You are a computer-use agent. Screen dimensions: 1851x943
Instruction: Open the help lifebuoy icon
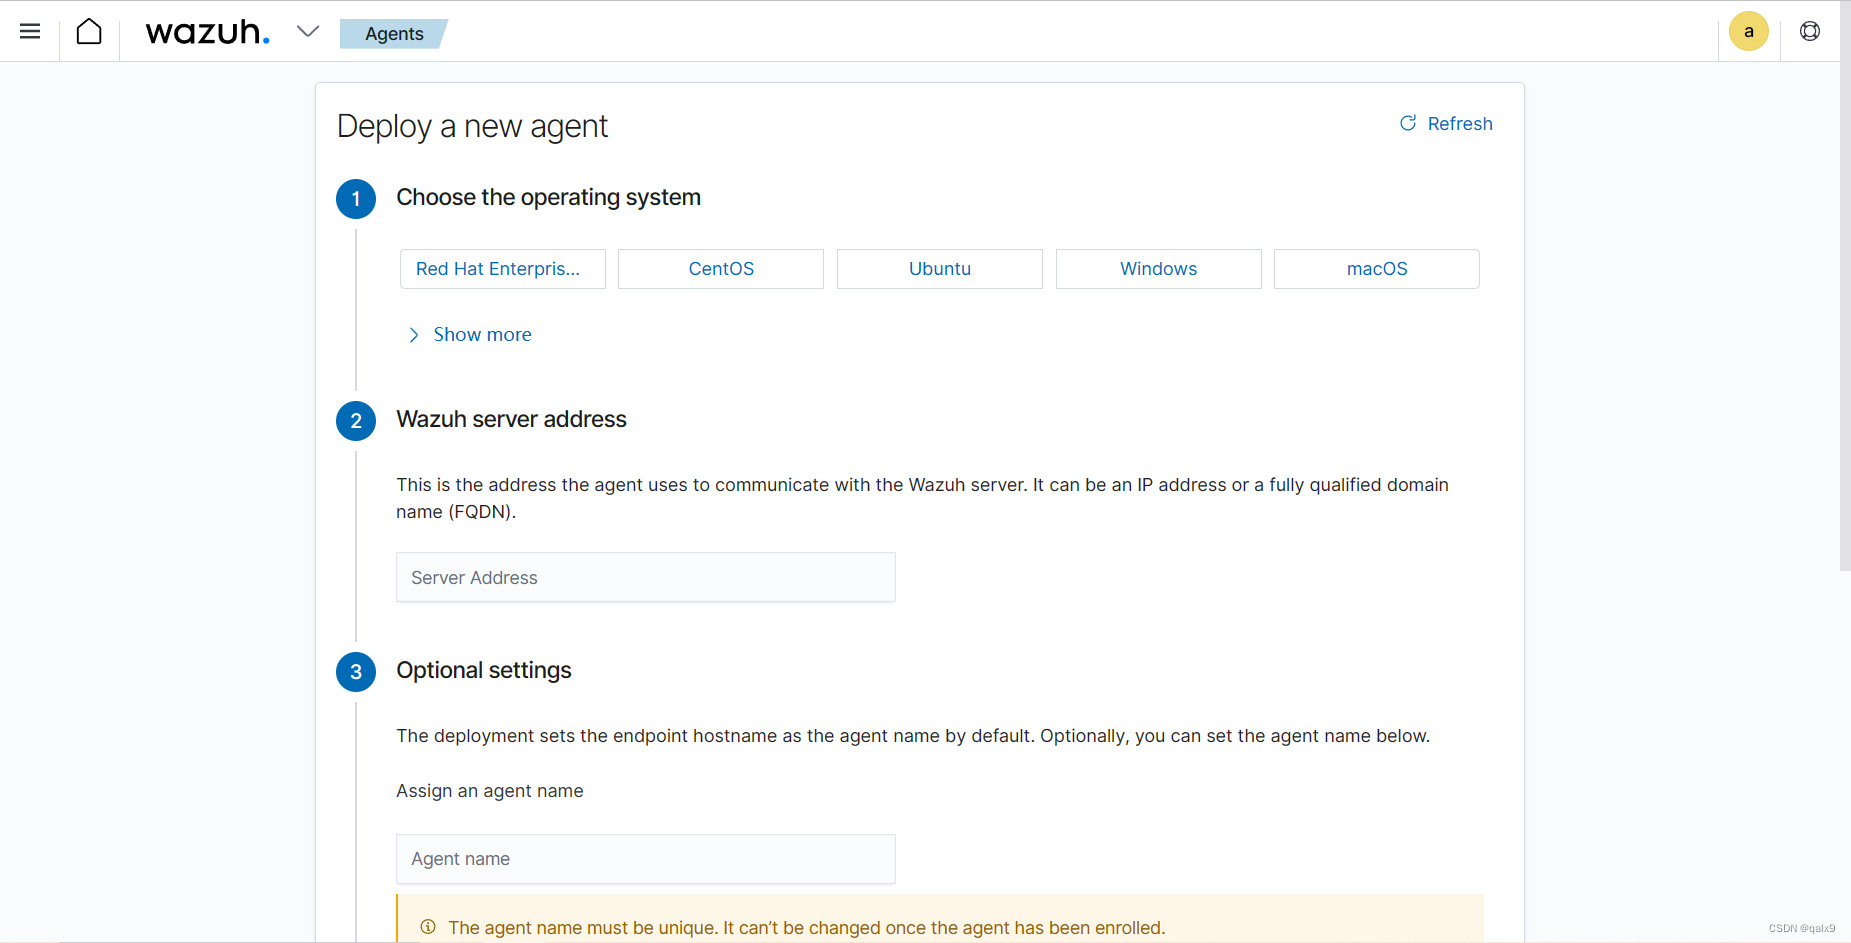(x=1810, y=31)
